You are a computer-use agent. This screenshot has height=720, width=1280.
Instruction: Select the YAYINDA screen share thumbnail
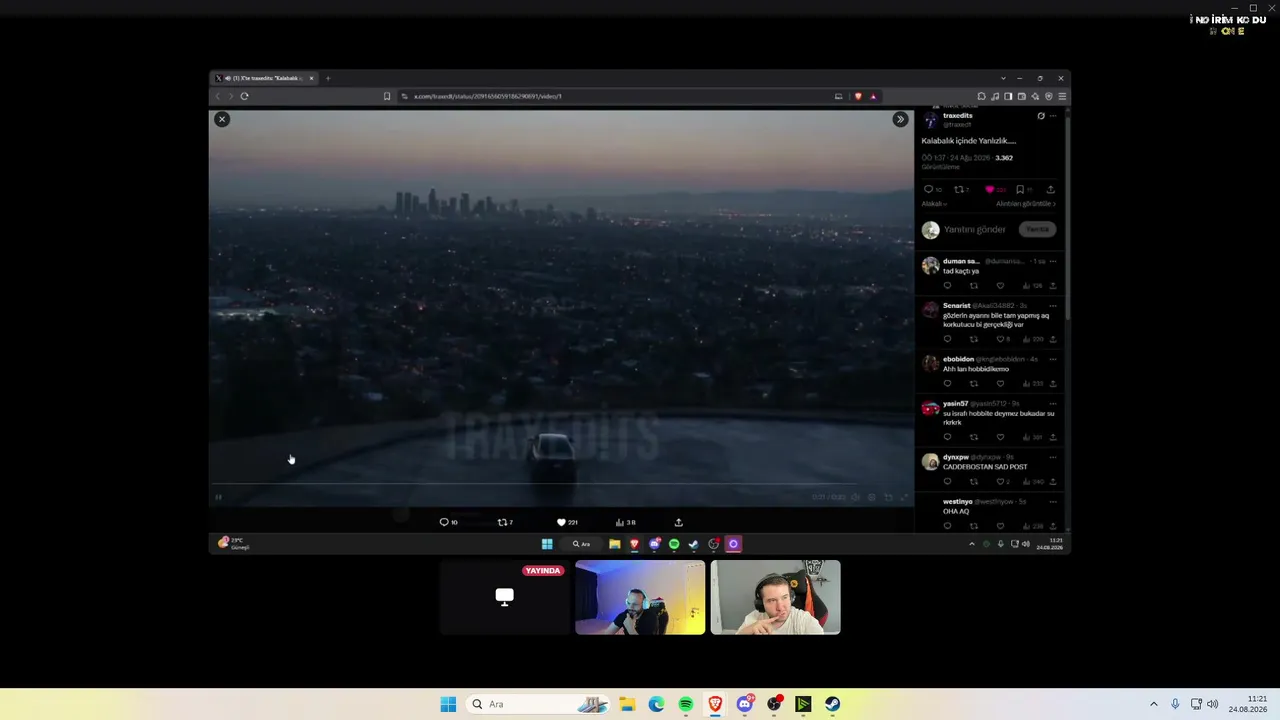504,597
